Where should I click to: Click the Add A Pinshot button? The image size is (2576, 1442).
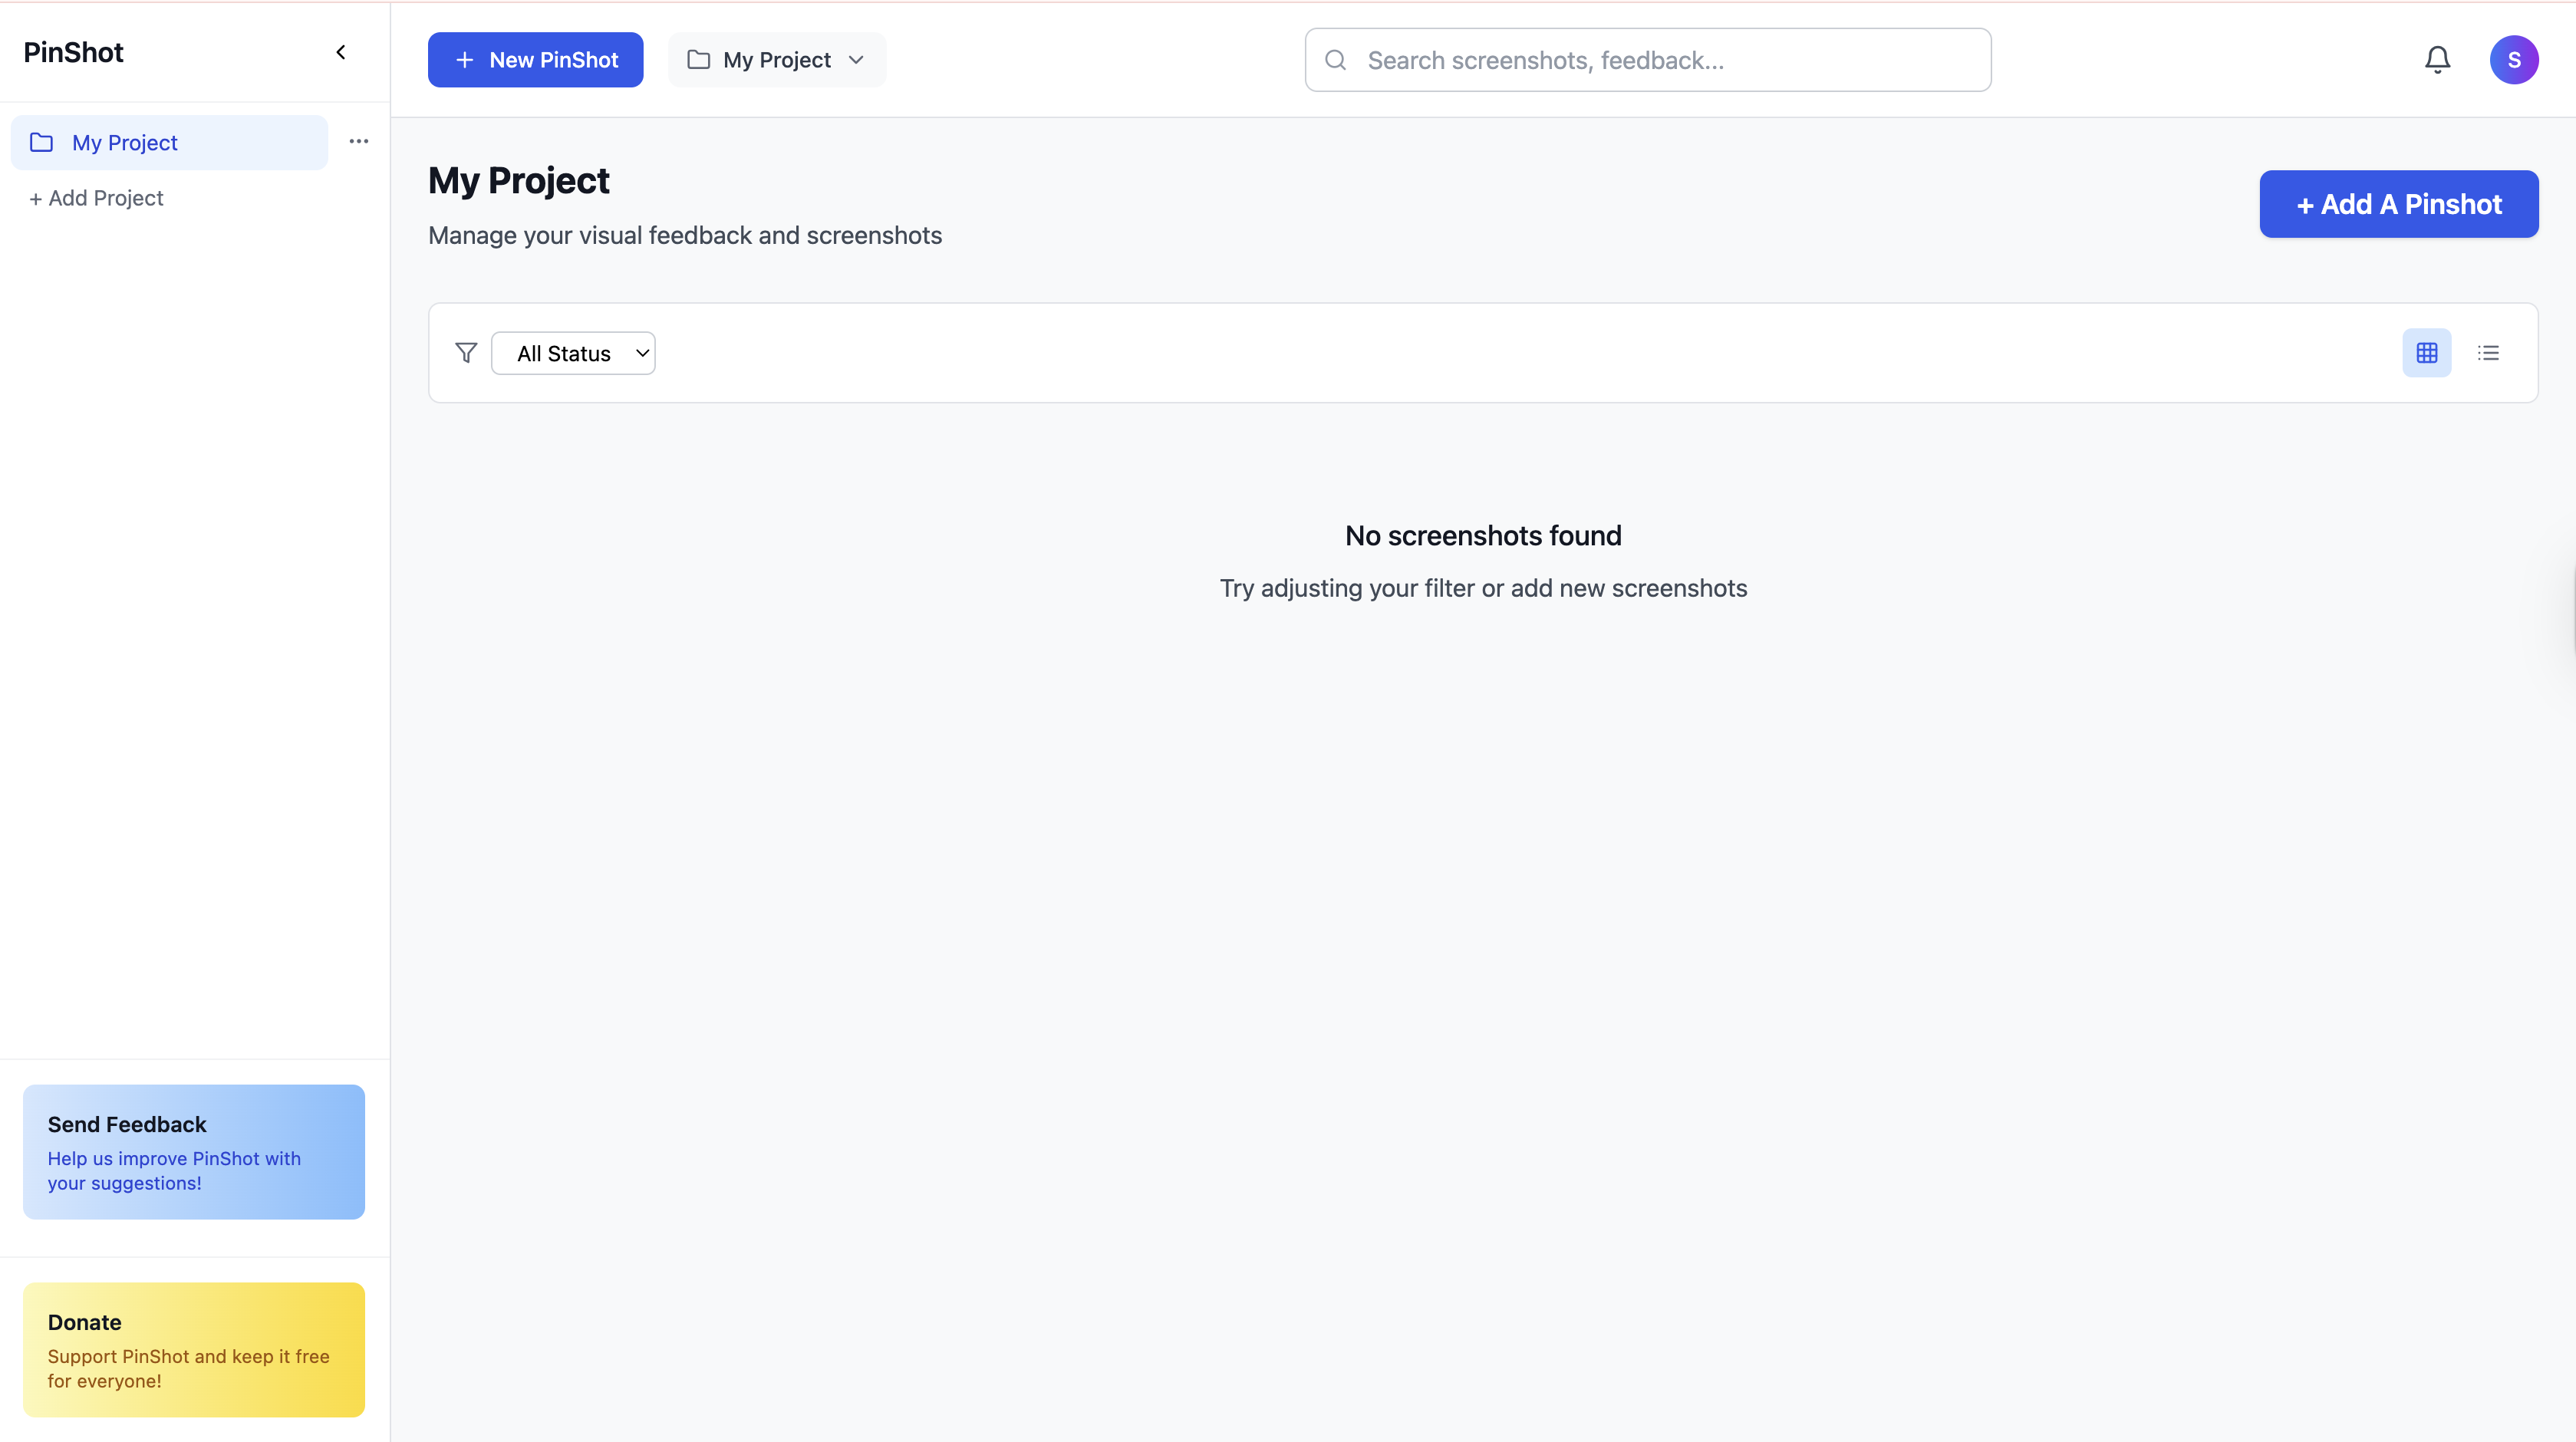pos(2398,204)
